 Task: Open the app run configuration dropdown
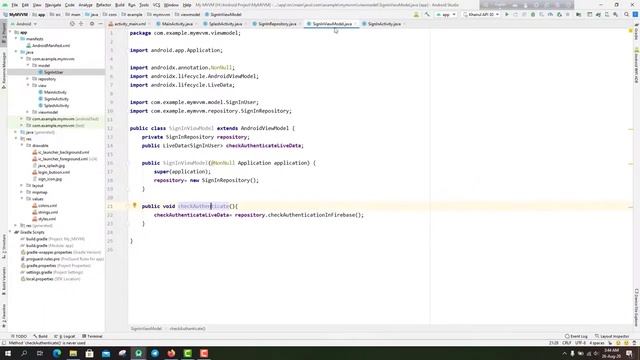click(446, 14)
